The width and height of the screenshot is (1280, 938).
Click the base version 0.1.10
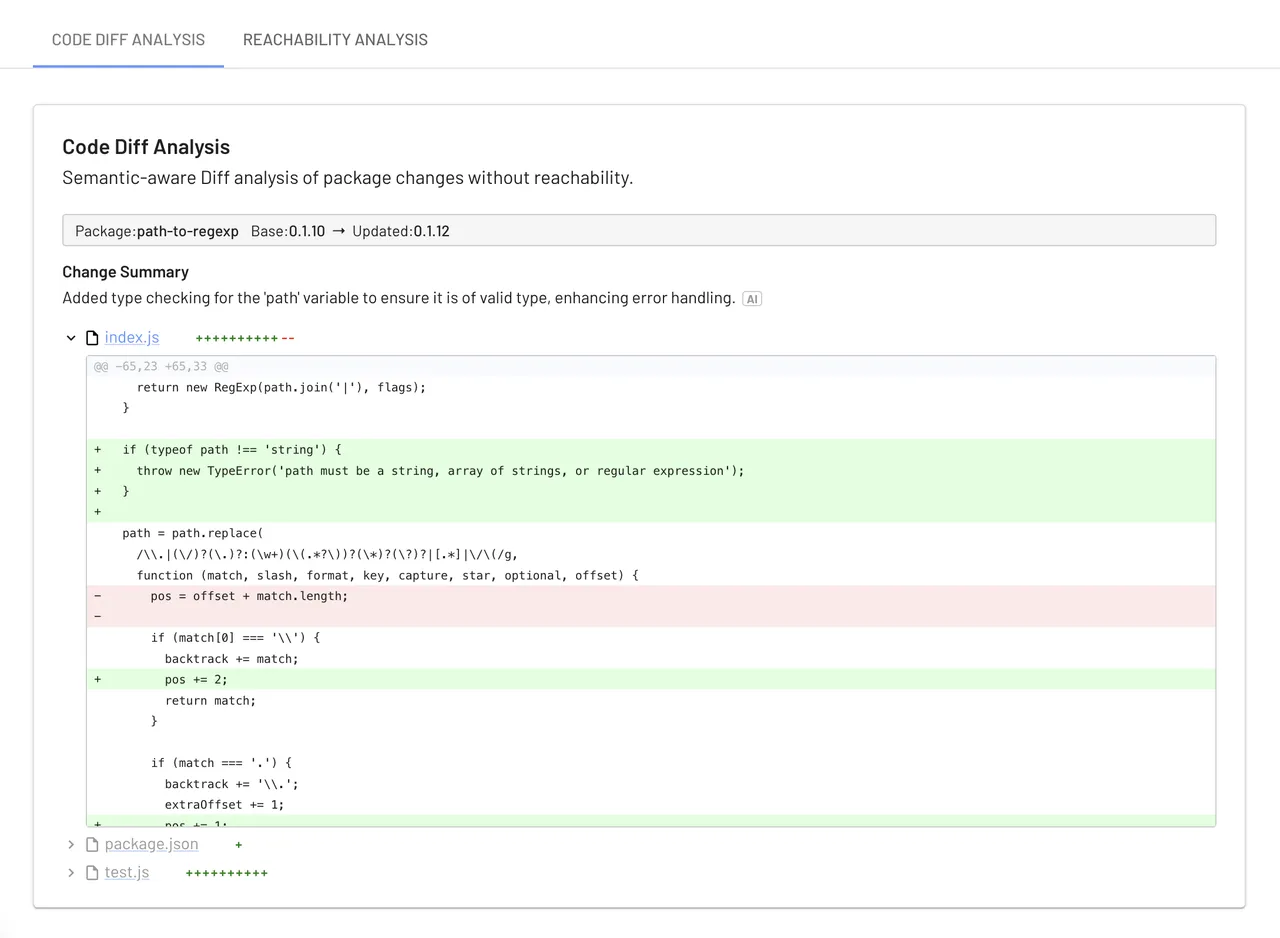[x=307, y=231]
